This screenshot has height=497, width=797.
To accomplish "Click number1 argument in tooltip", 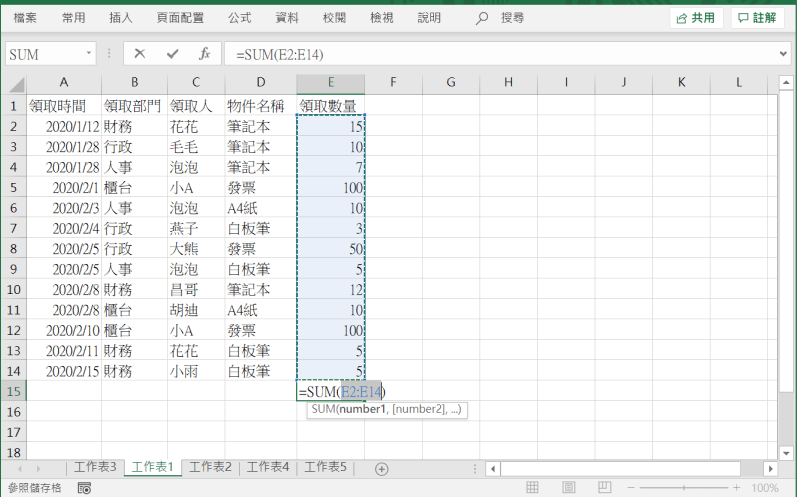I will (x=363, y=410).
